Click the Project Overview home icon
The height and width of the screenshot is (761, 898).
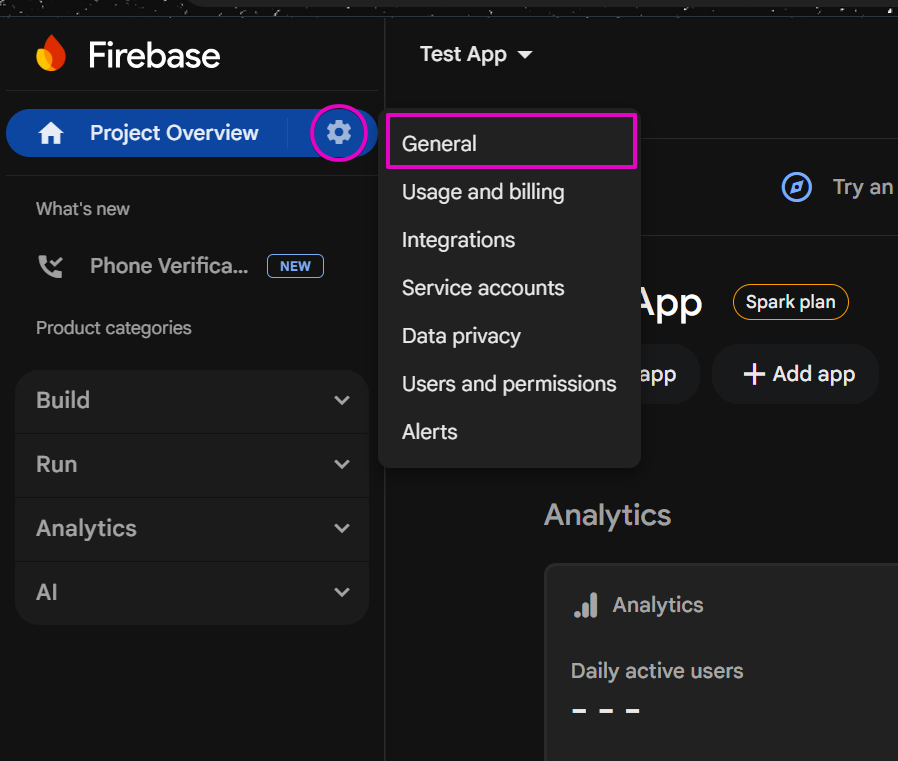[51, 133]
